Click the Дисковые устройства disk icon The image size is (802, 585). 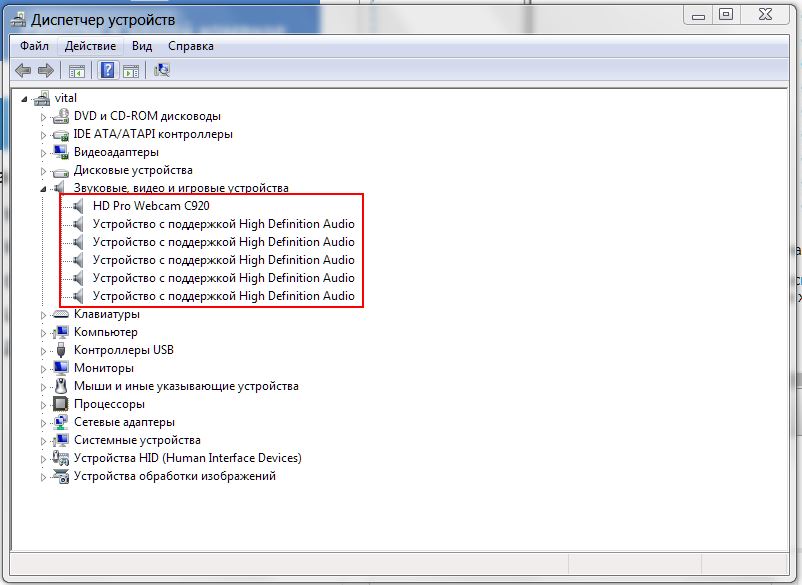61,171
